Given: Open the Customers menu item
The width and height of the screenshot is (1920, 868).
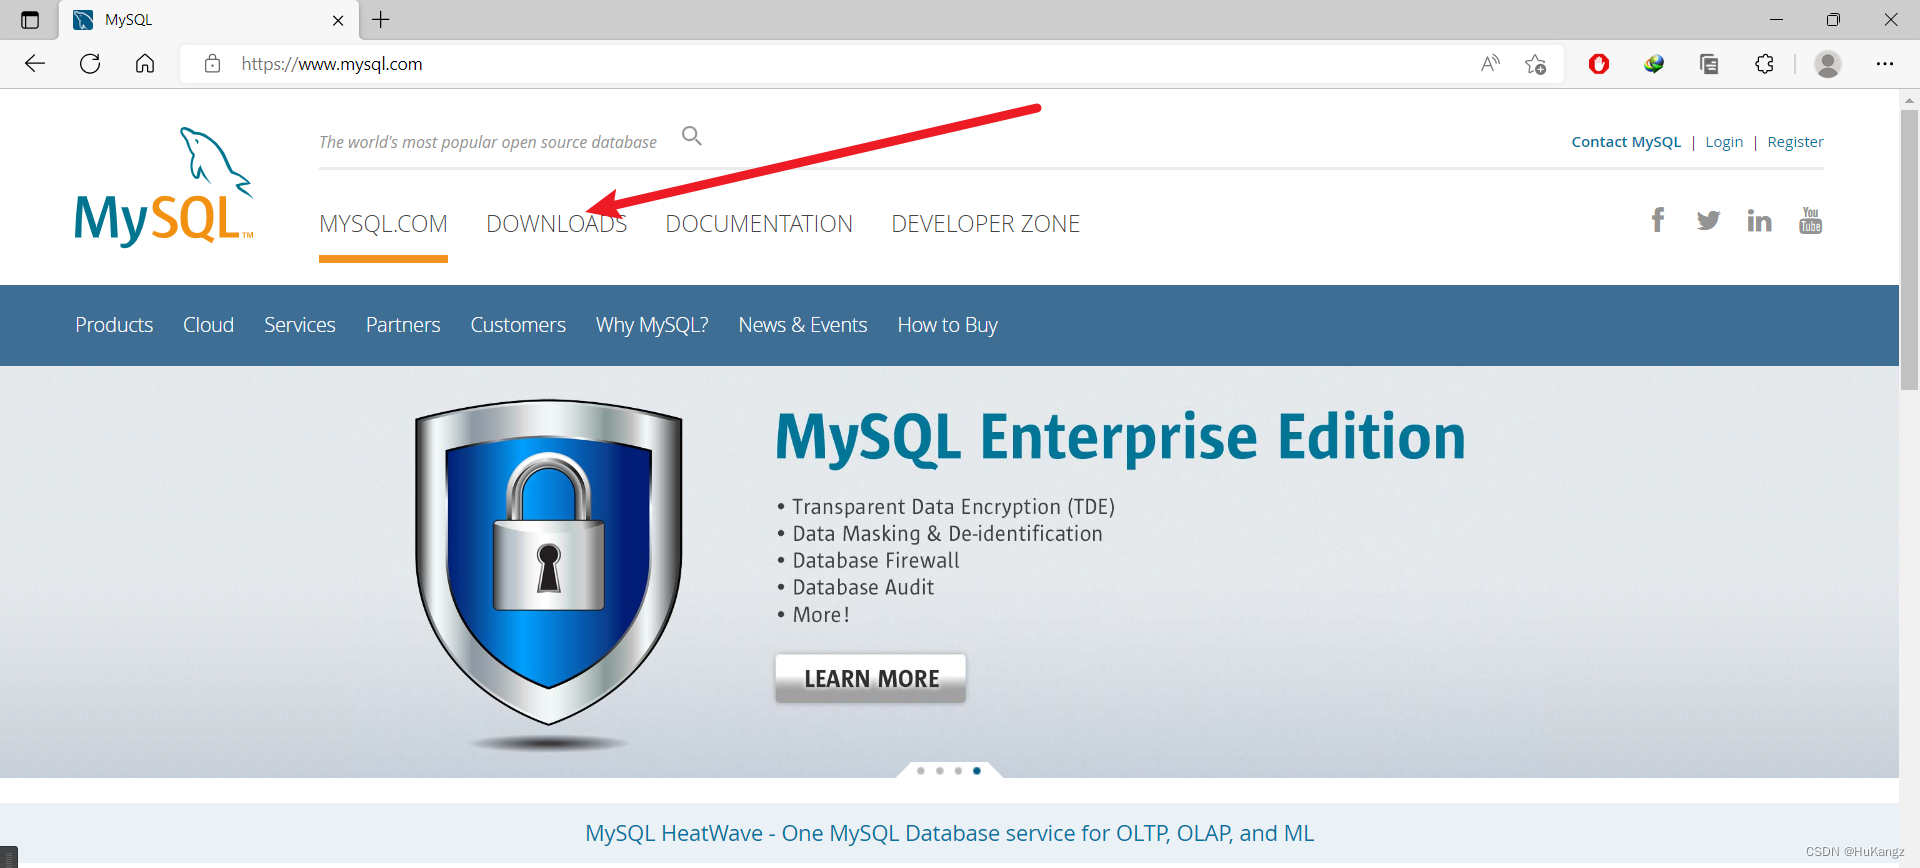Looking at the screenshot, I should (518, 325).
